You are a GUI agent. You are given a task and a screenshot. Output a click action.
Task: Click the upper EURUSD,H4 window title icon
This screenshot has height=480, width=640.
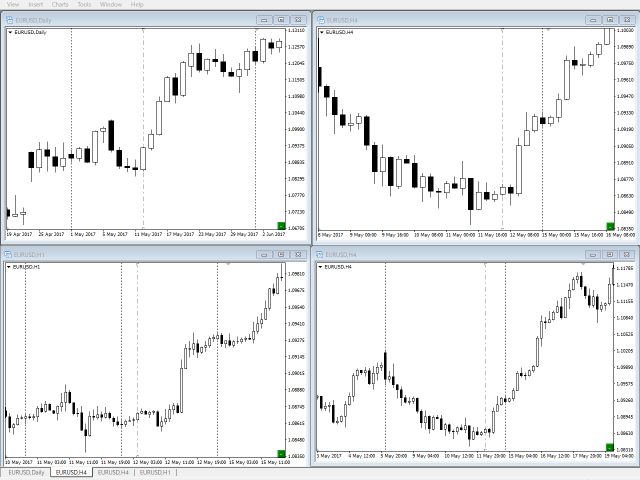point(321,20)
